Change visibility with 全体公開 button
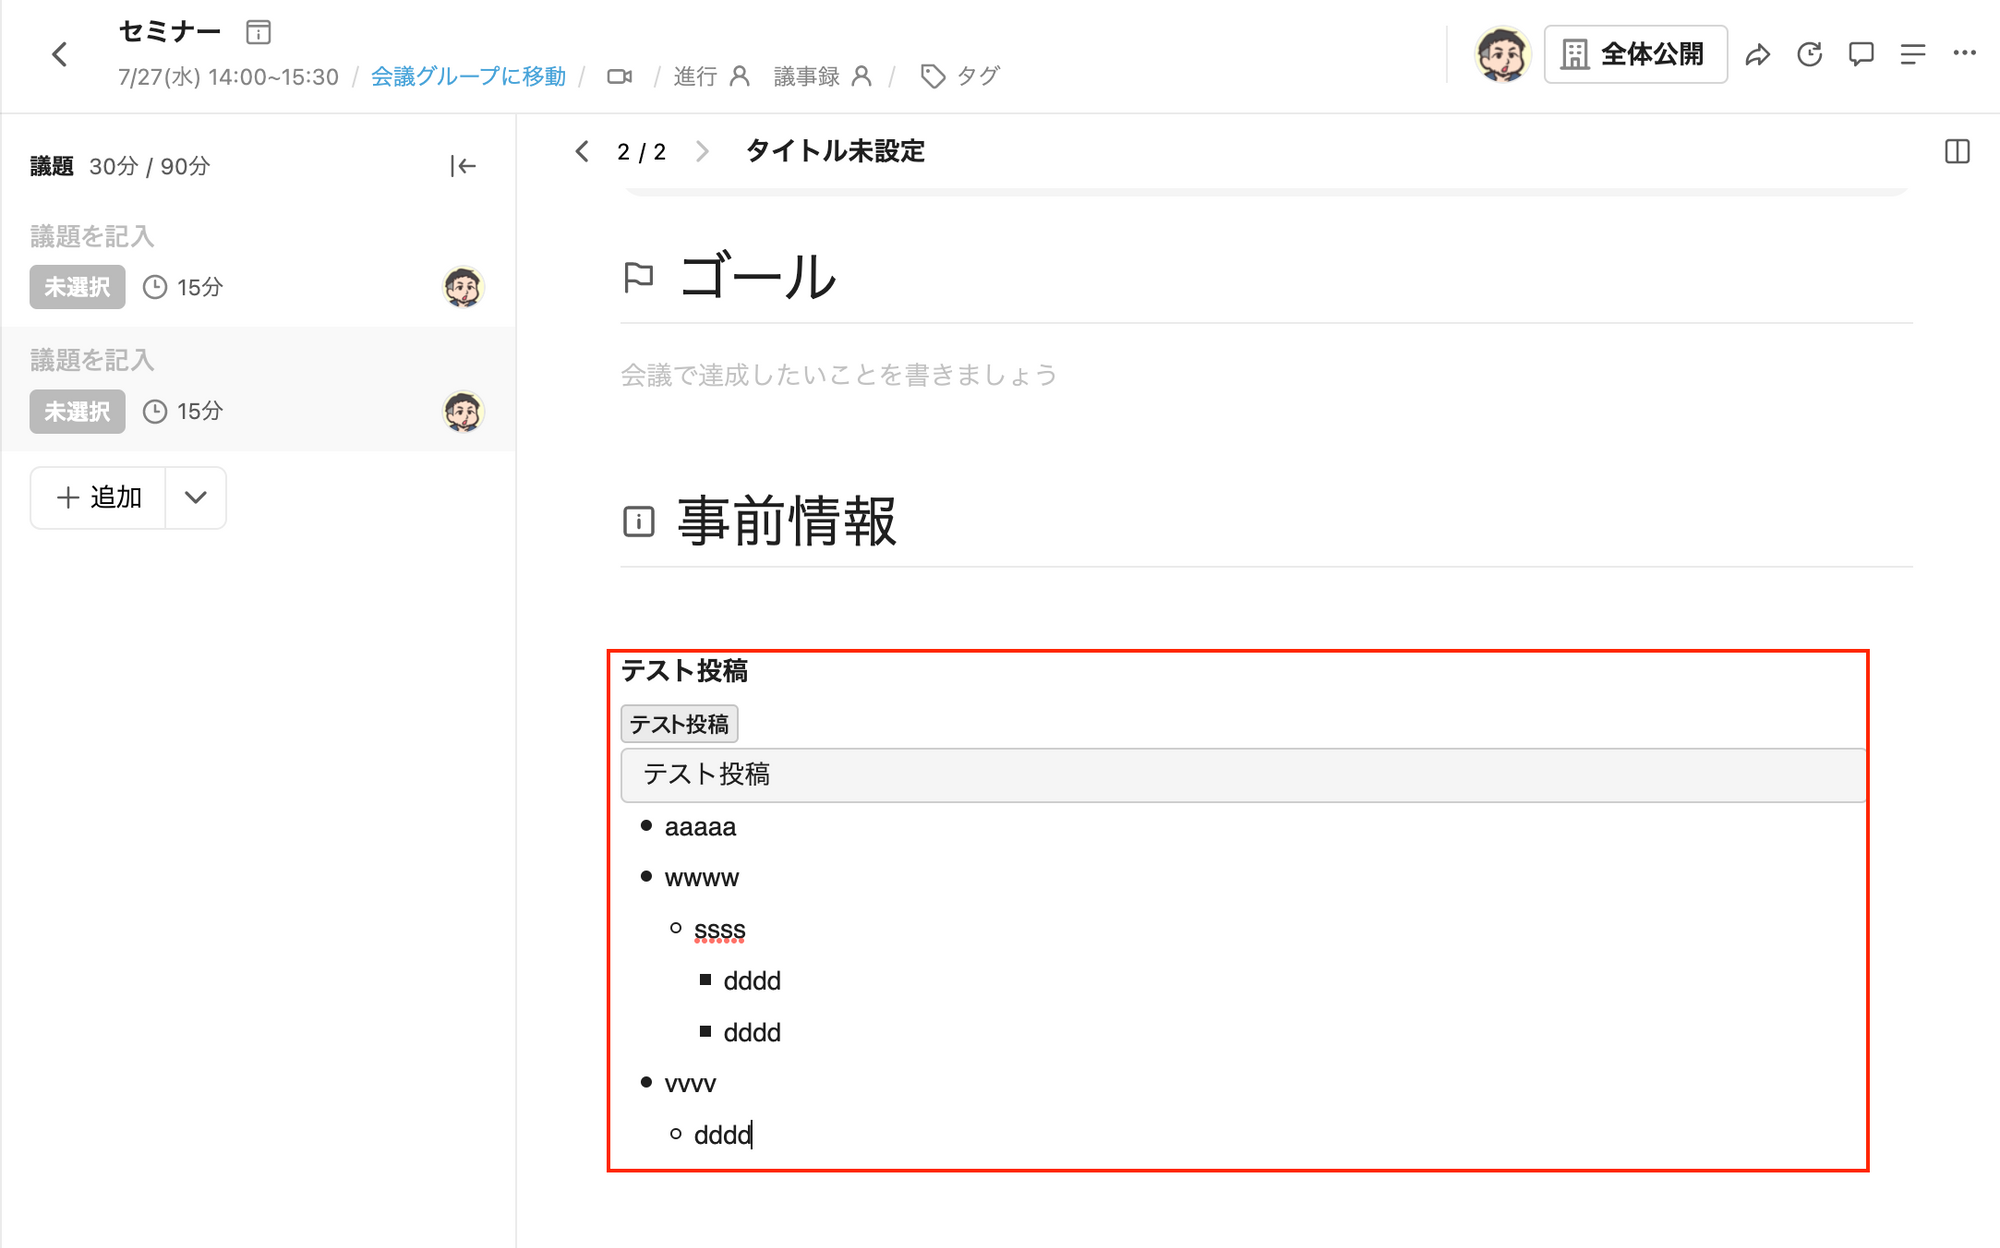The width and height of the screenshot is (2000, 1248). (1635, 54)
